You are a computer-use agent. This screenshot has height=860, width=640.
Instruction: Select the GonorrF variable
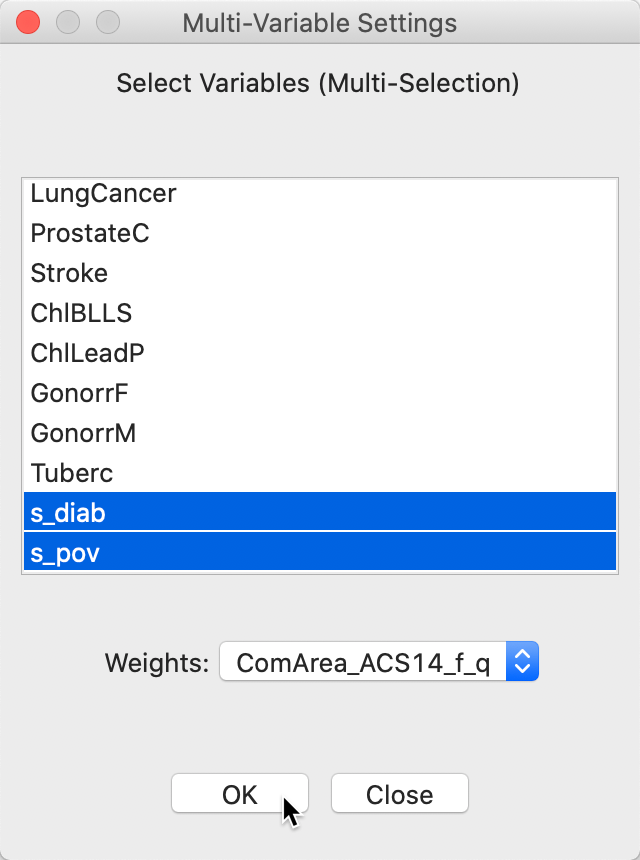(79, 393)
